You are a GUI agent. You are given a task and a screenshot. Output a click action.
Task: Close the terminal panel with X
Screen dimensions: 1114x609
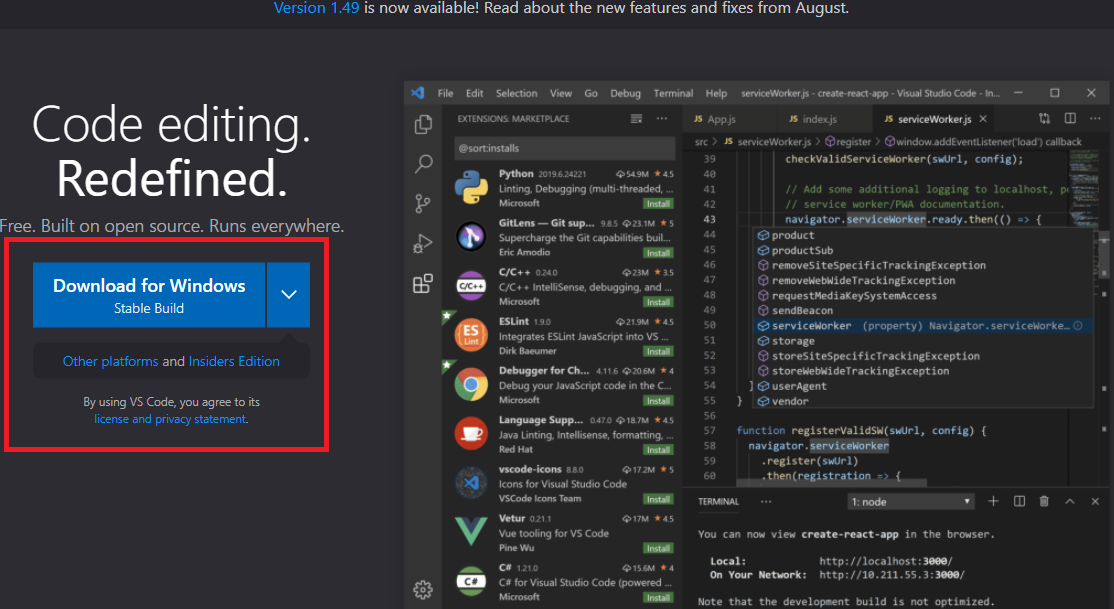click(1095, 501)
